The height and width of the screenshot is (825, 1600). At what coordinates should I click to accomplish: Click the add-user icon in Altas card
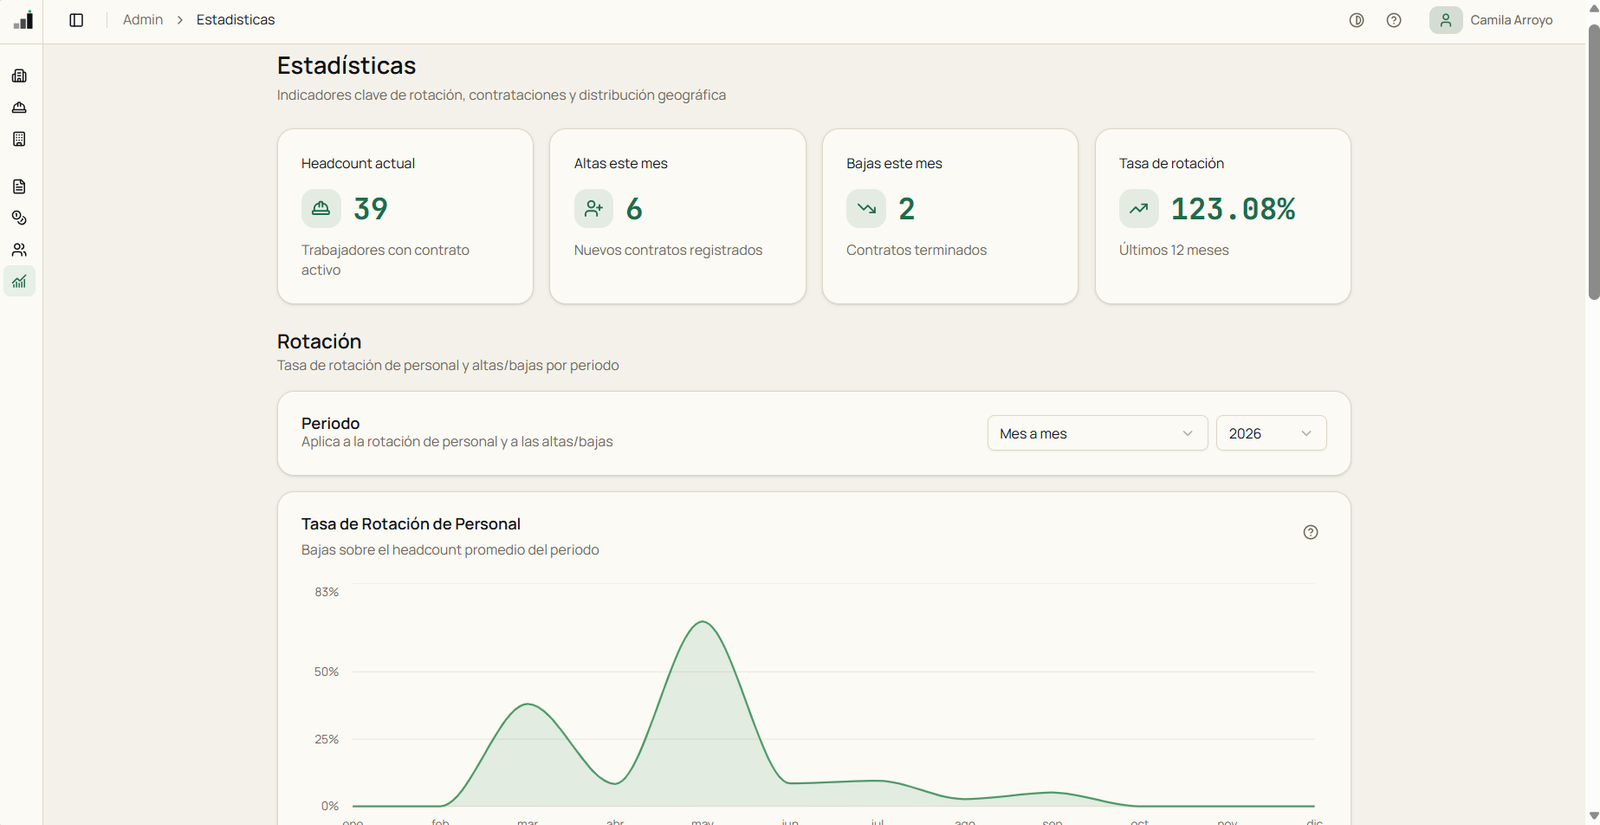pyautogui.click(x=594, y=208)
